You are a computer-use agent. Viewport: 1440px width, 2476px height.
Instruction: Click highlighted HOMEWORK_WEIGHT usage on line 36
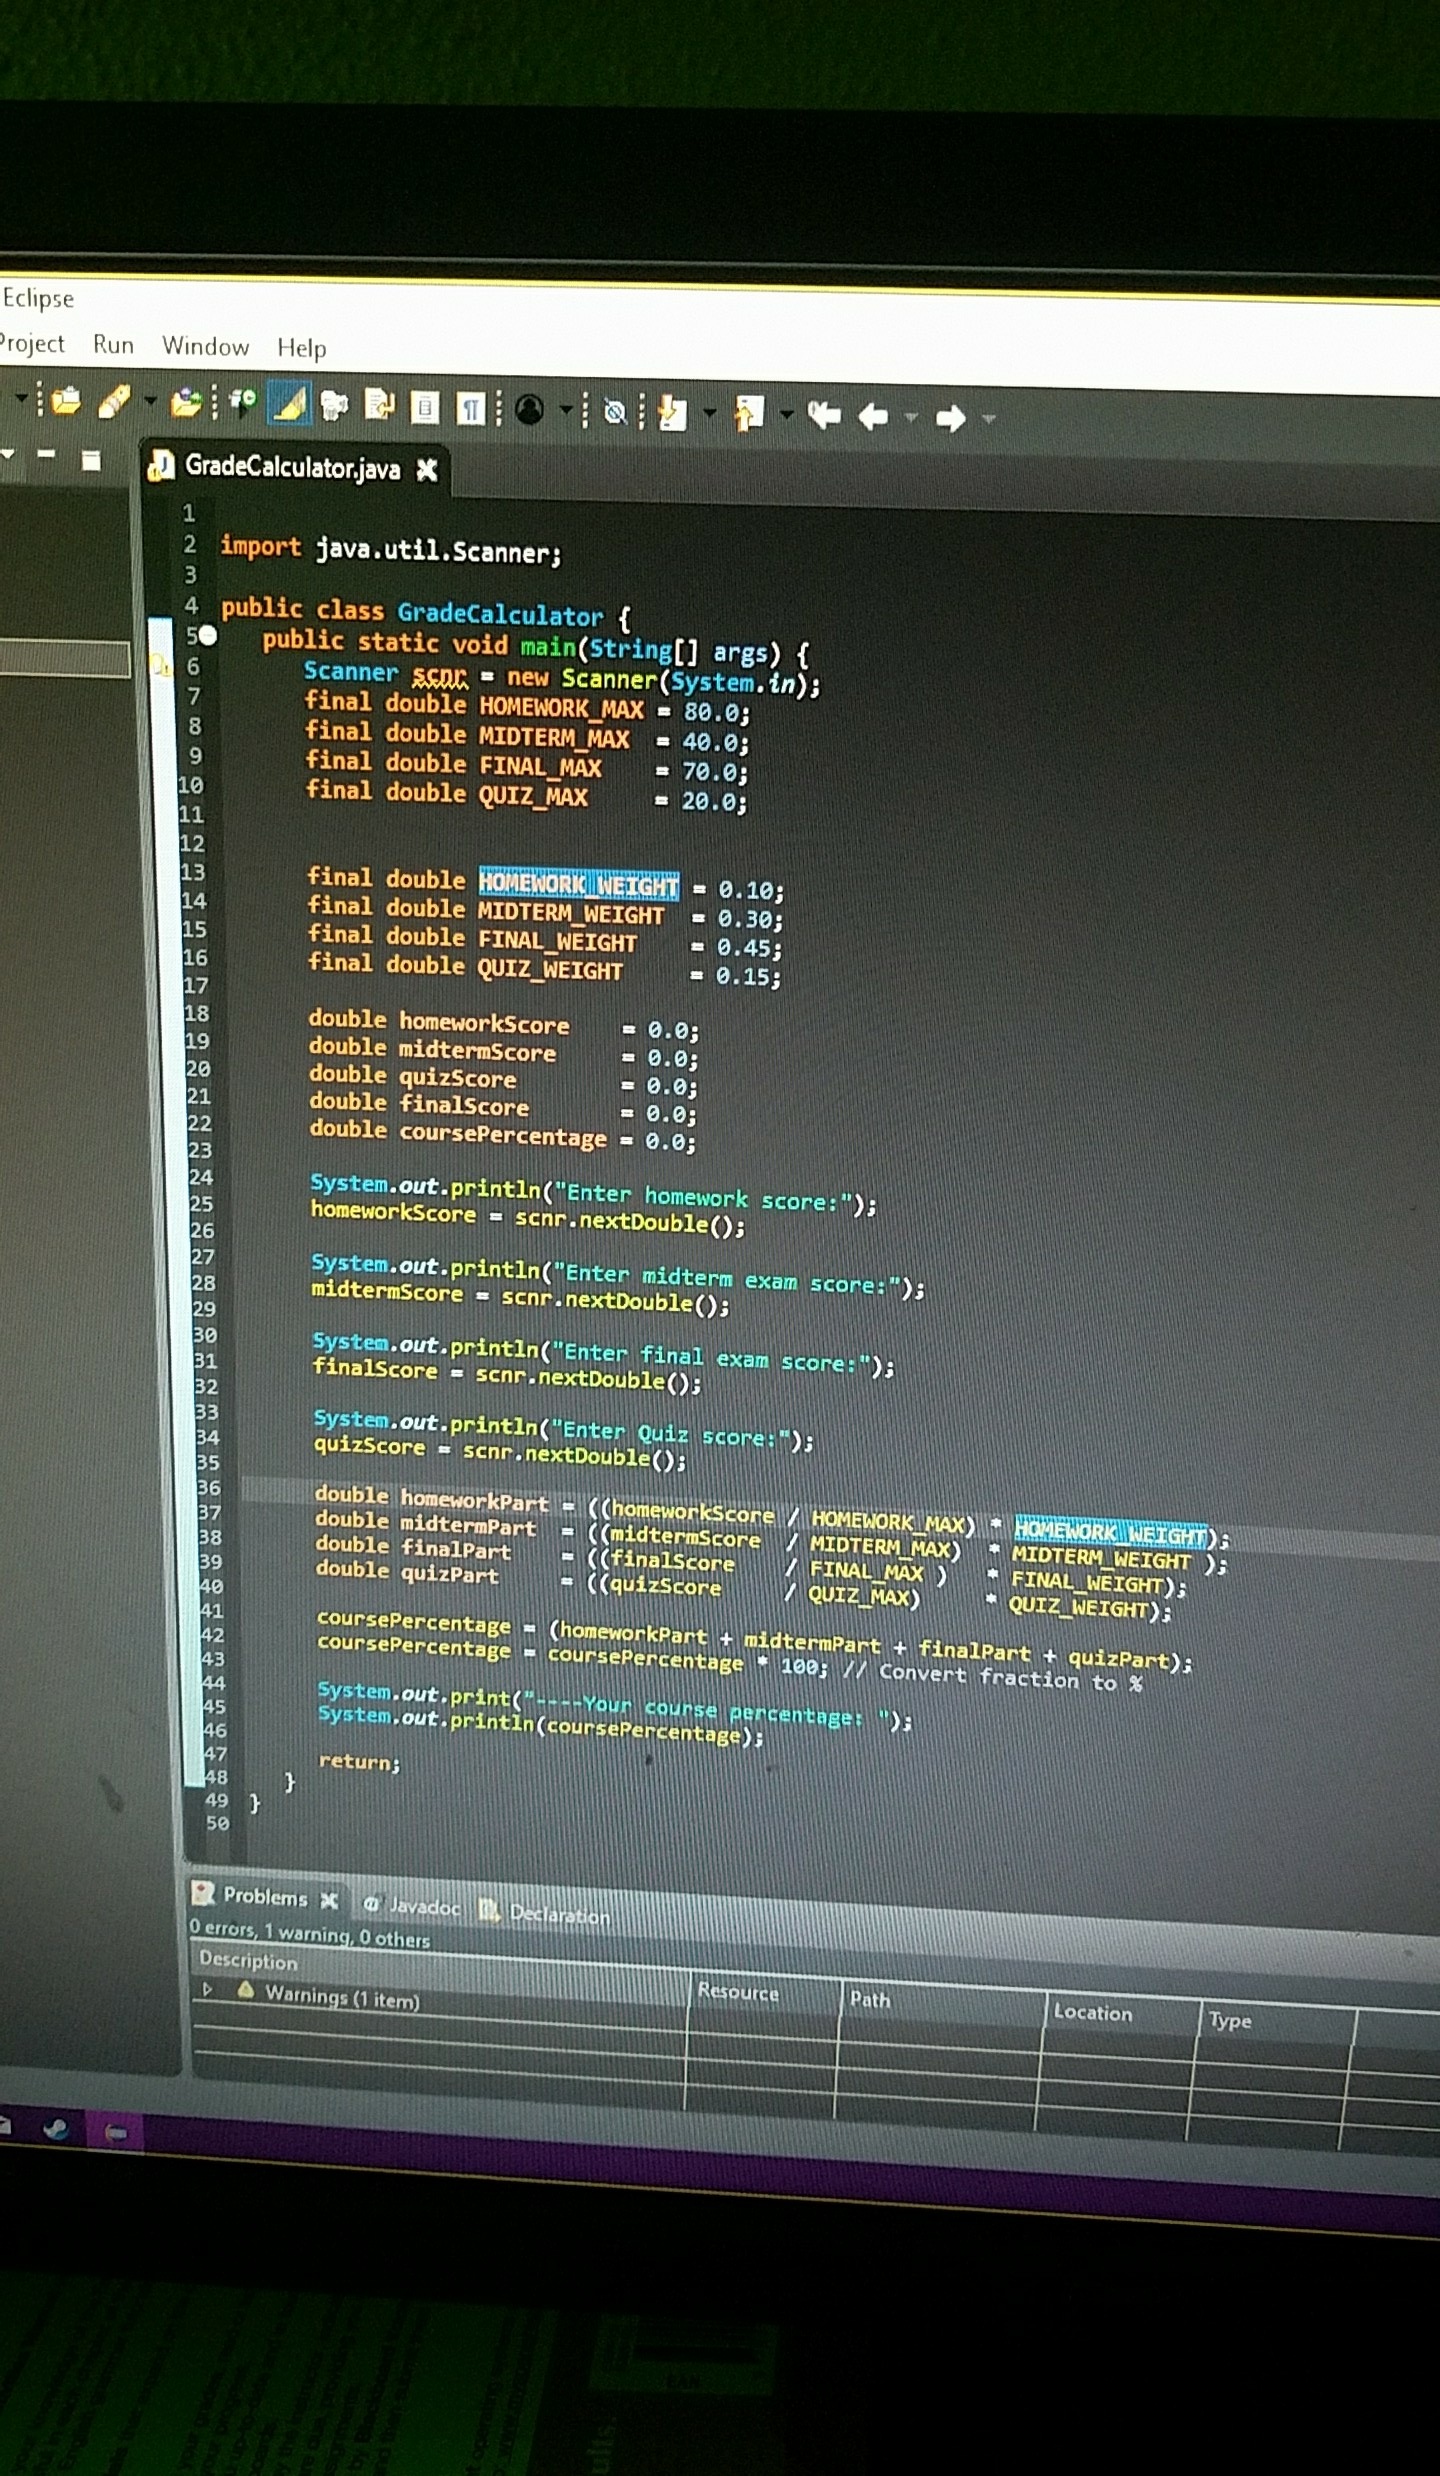pos(1111,1532)
